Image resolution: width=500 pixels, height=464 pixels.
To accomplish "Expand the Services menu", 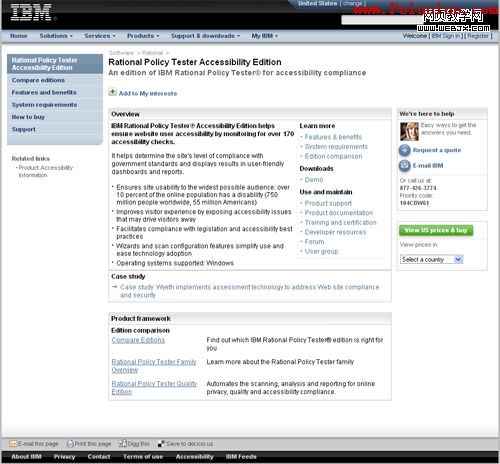I will (100, 36).
